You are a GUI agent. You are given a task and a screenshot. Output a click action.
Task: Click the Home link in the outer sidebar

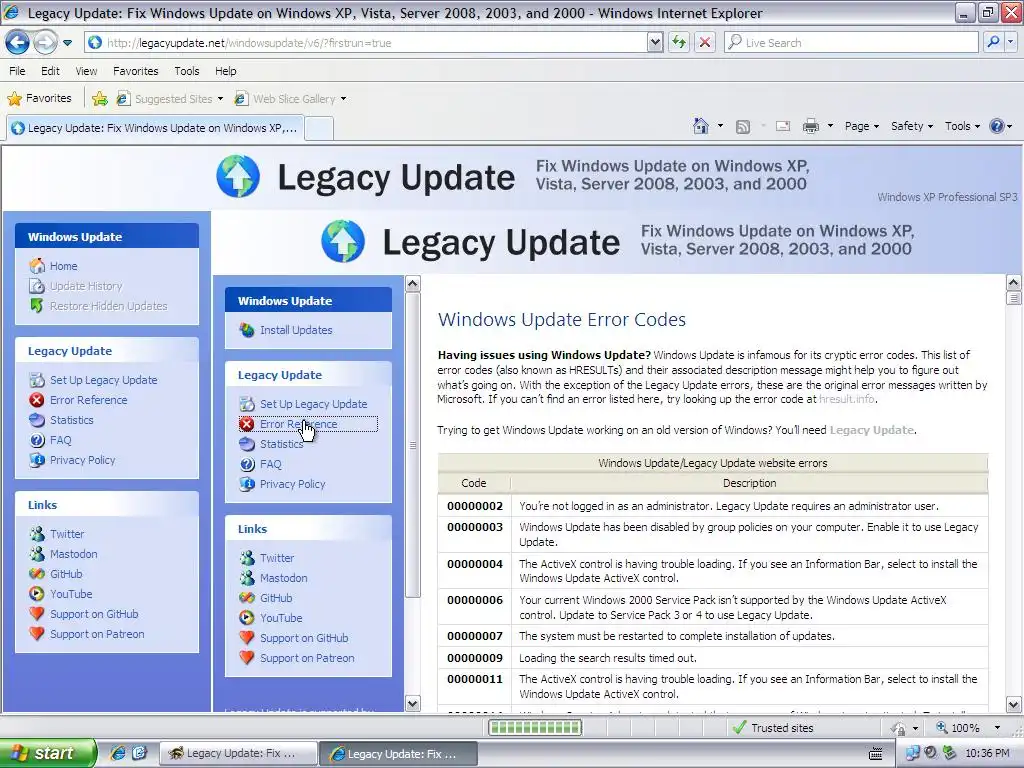[63, 266]
